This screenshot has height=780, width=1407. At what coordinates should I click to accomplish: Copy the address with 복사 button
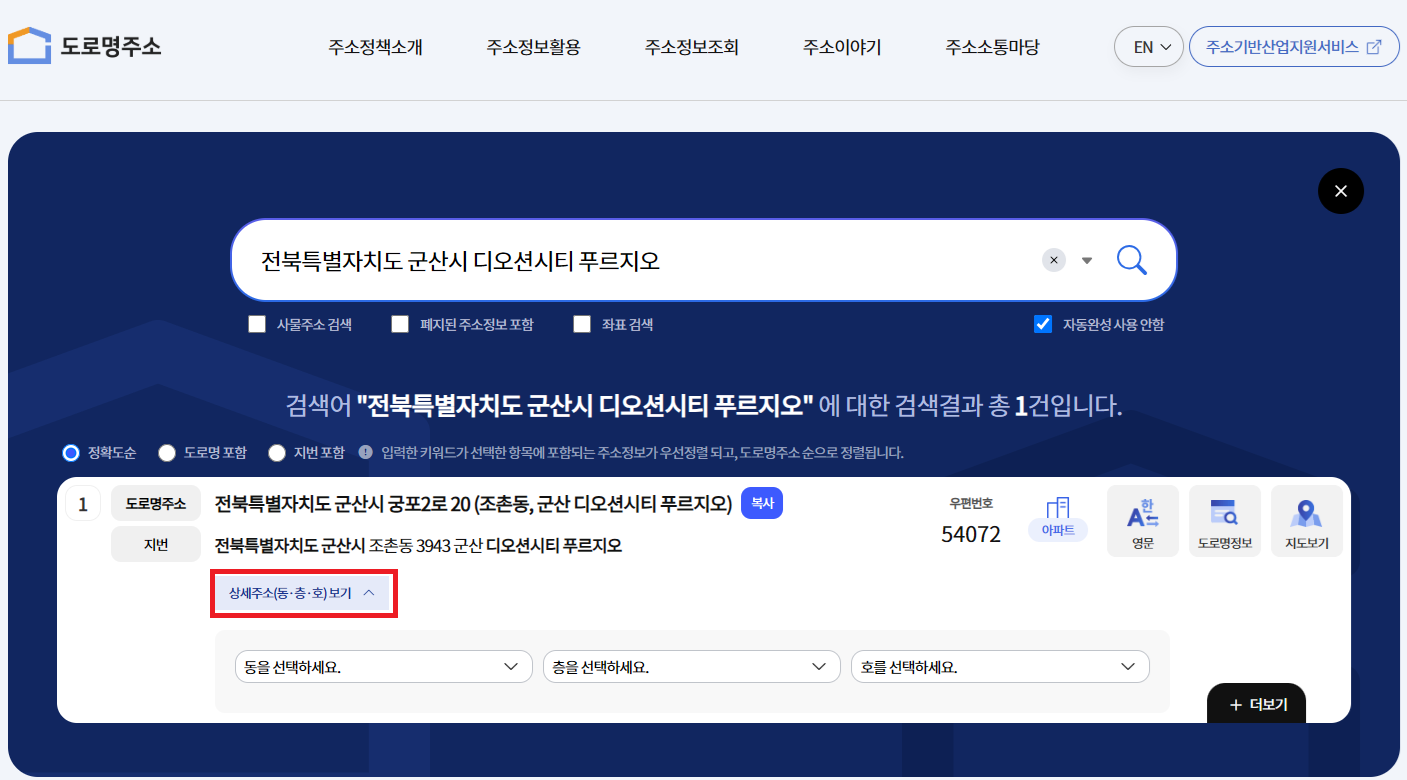pyautogui.click(x=762, y=503)
